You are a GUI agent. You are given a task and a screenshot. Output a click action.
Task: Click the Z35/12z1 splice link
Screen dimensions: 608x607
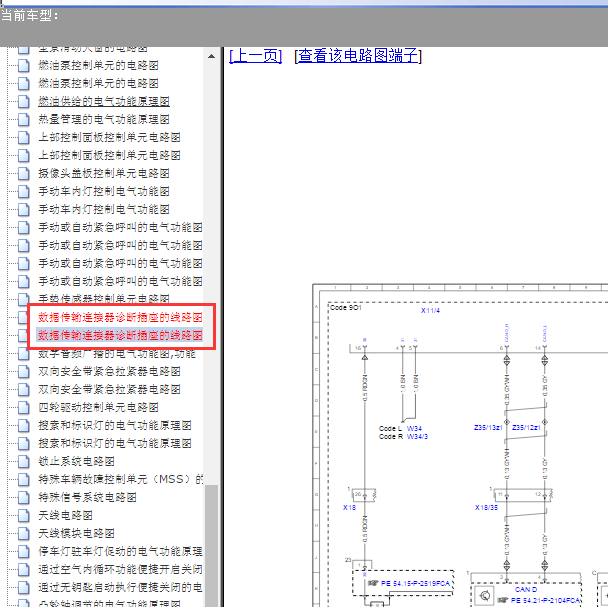[526, 427]
